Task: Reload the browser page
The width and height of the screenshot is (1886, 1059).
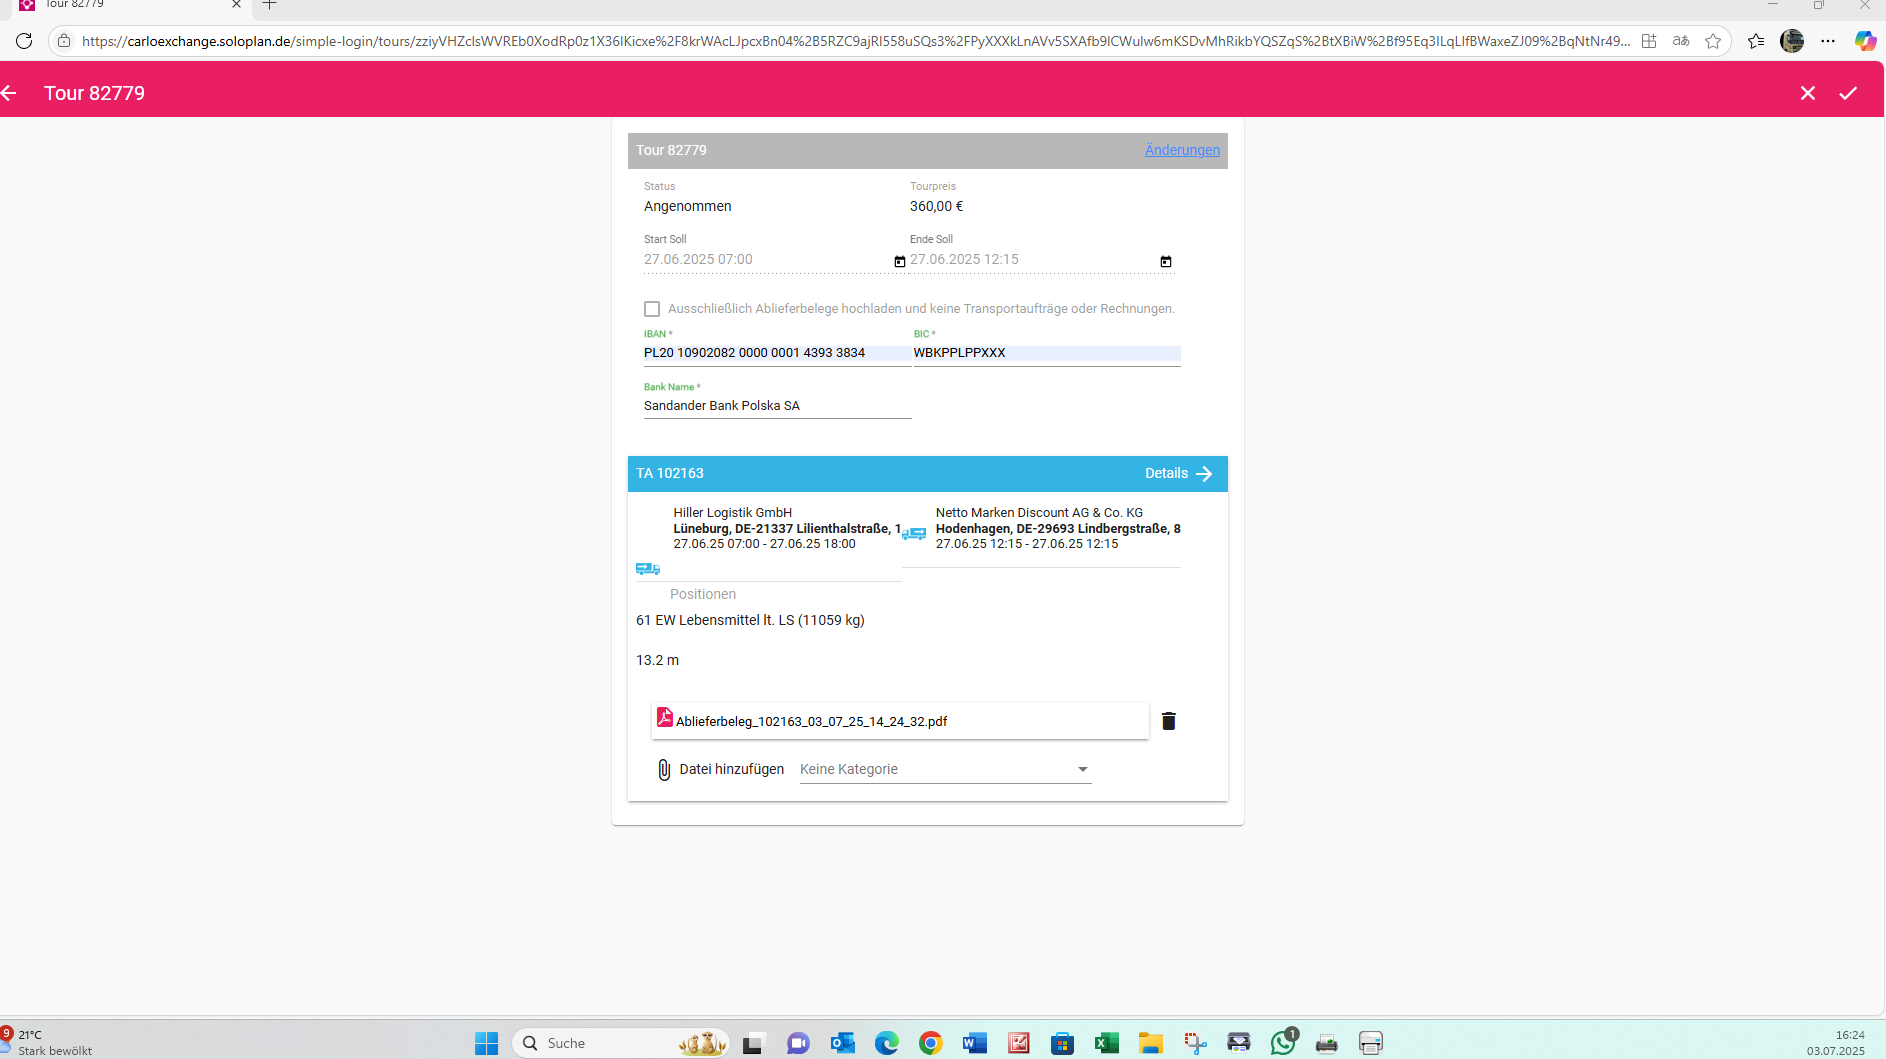Action: pos(24,41)
